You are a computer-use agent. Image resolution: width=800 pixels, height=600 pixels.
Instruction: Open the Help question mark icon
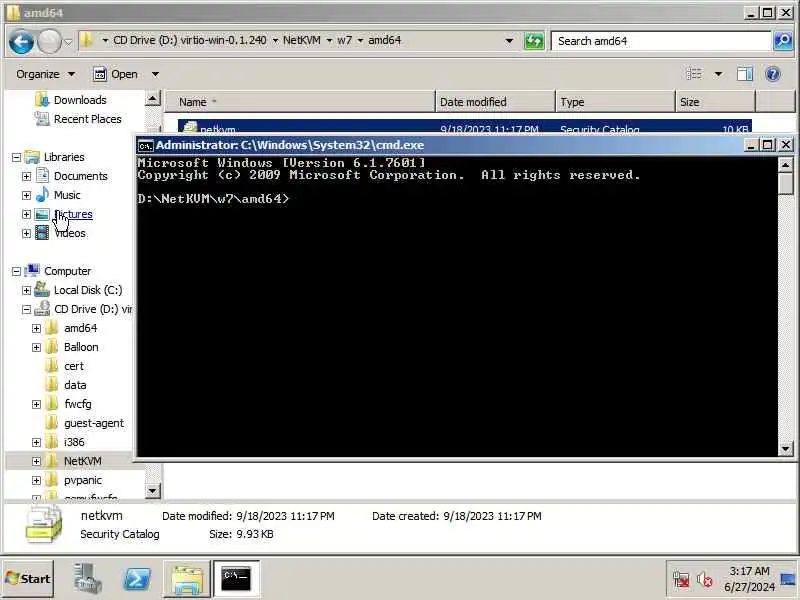pos(773,74)
